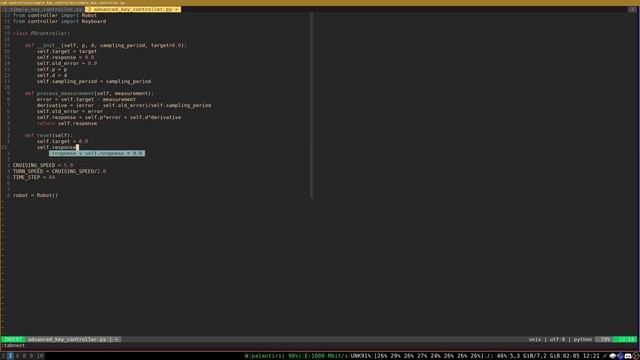Click the 'self.old_error = error' line
The width and height of the screenshot is (640, 360).
(70, 111)
